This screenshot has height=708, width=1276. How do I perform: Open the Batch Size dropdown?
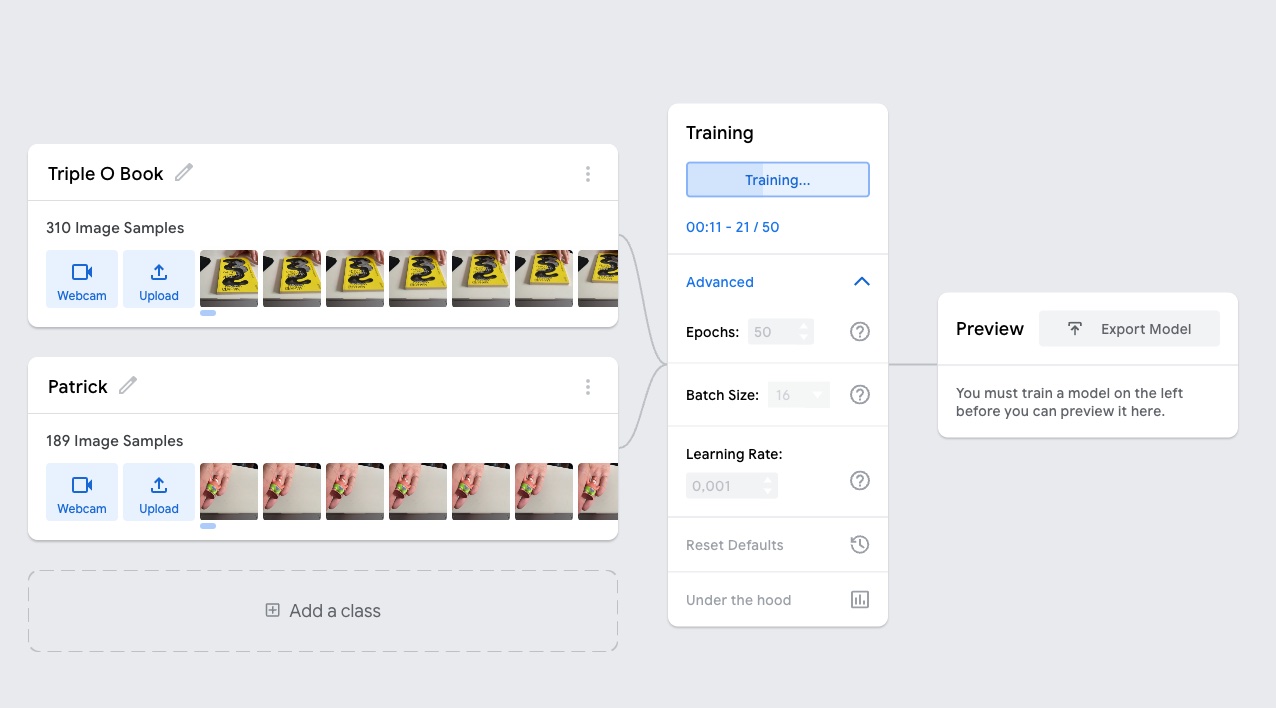click(x=799, y=395)
